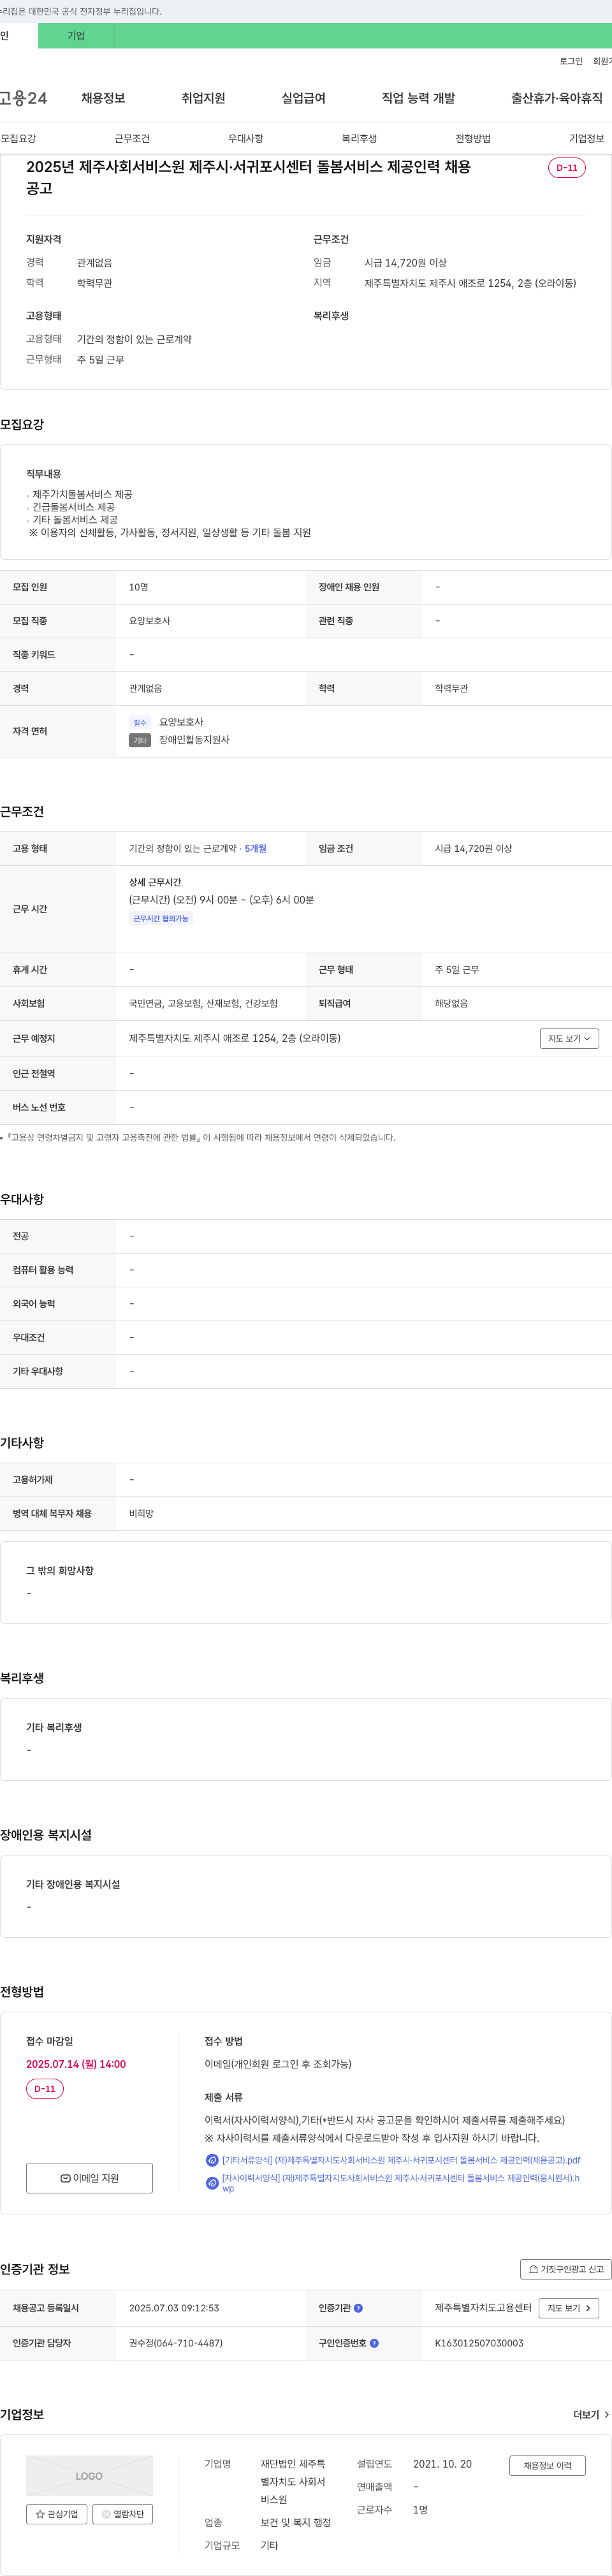612x2576 pixels.
Task: Click the insurance text 국민연금, 고용보험, 산재보험, 건강보험
Action: [203, 1004]
